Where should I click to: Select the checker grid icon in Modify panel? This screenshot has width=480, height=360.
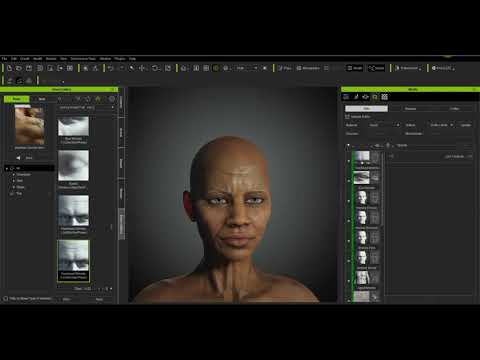click(x=385, y=97)
